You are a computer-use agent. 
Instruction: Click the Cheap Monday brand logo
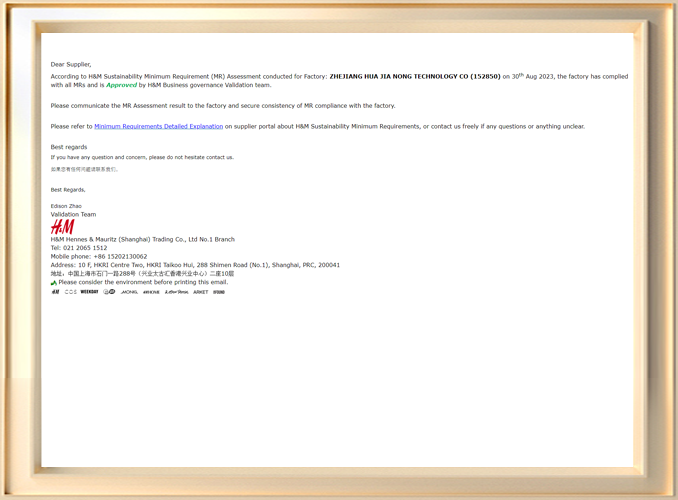[x=109, y=292]
